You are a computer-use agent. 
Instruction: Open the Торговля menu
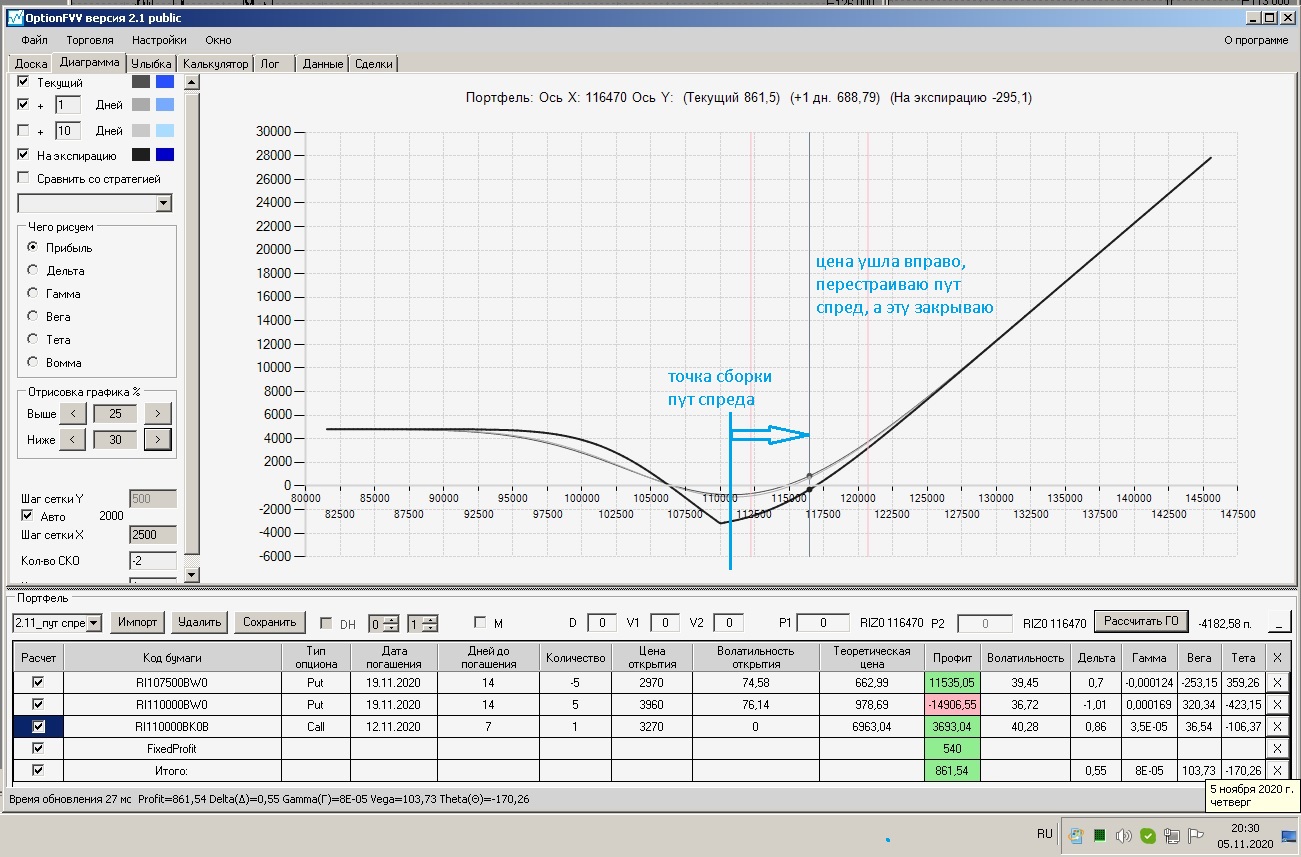pyautogui.click(x=90, y=40)
